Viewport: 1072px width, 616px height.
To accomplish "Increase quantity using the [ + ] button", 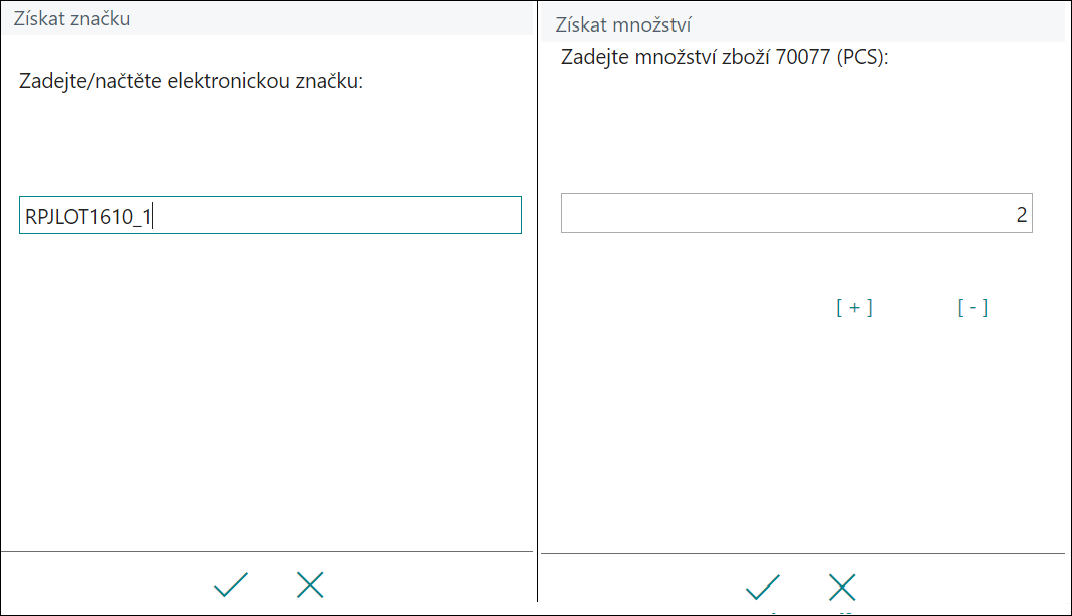I will coord(854,308).
